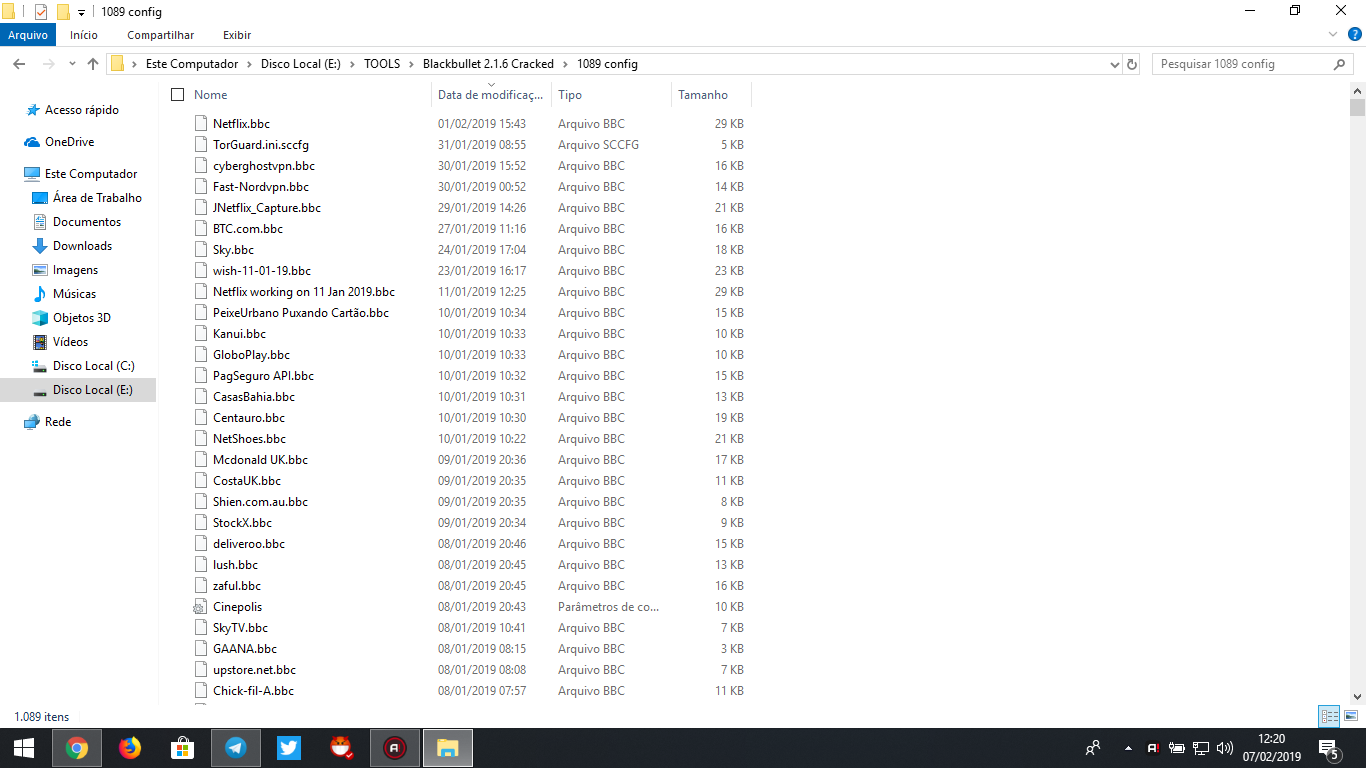Select the Chick-fil-A.bbc file
The width and height of the screenshot is (1366, 768).
tap(253, 691)
